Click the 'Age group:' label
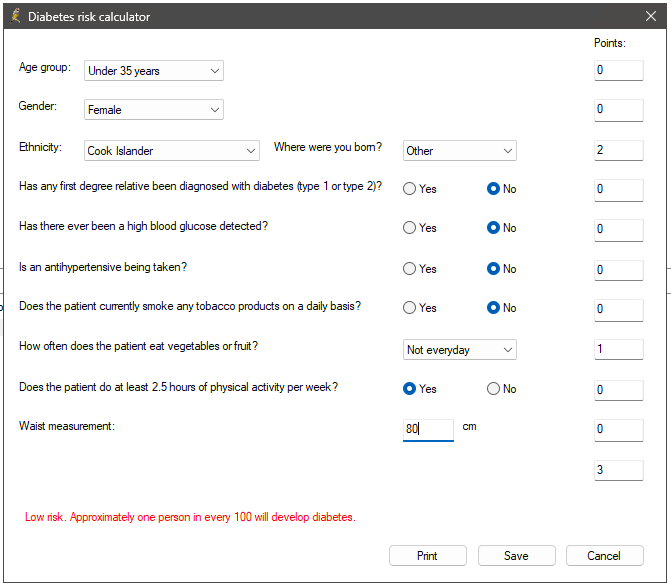Screen dimensions: 671x588 [x=45, y=68]
